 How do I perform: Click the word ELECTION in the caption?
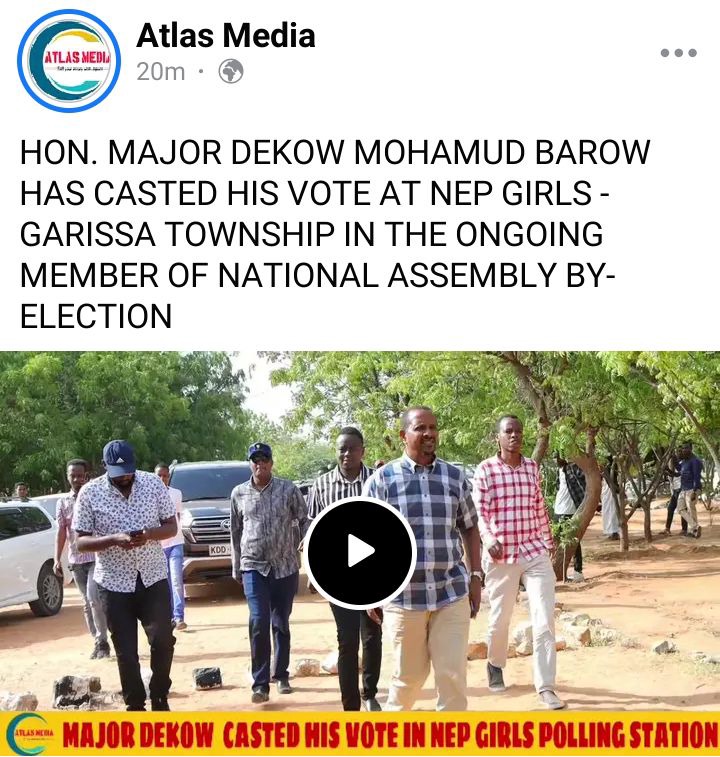(96, 316)
